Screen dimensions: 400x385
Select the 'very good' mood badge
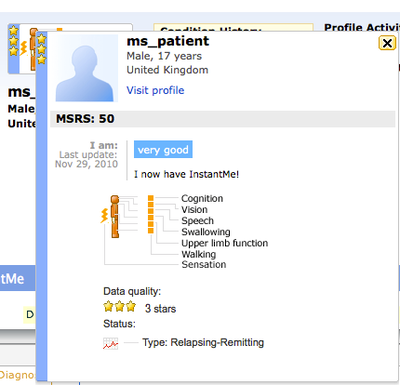(163, 149)
